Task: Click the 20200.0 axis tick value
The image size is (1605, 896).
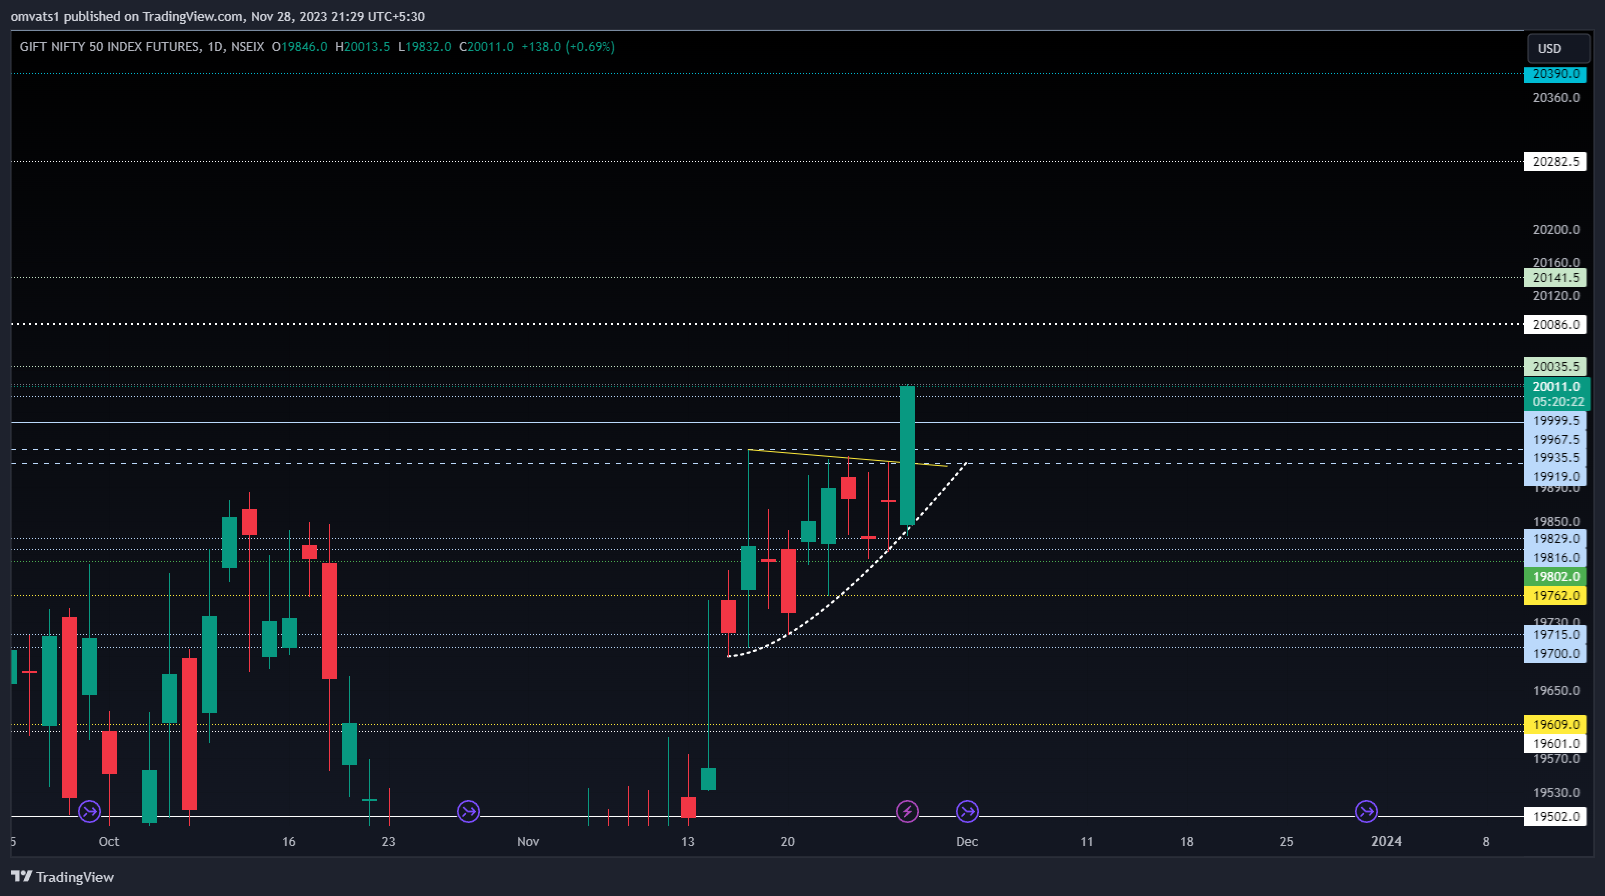Action: 1556,230
